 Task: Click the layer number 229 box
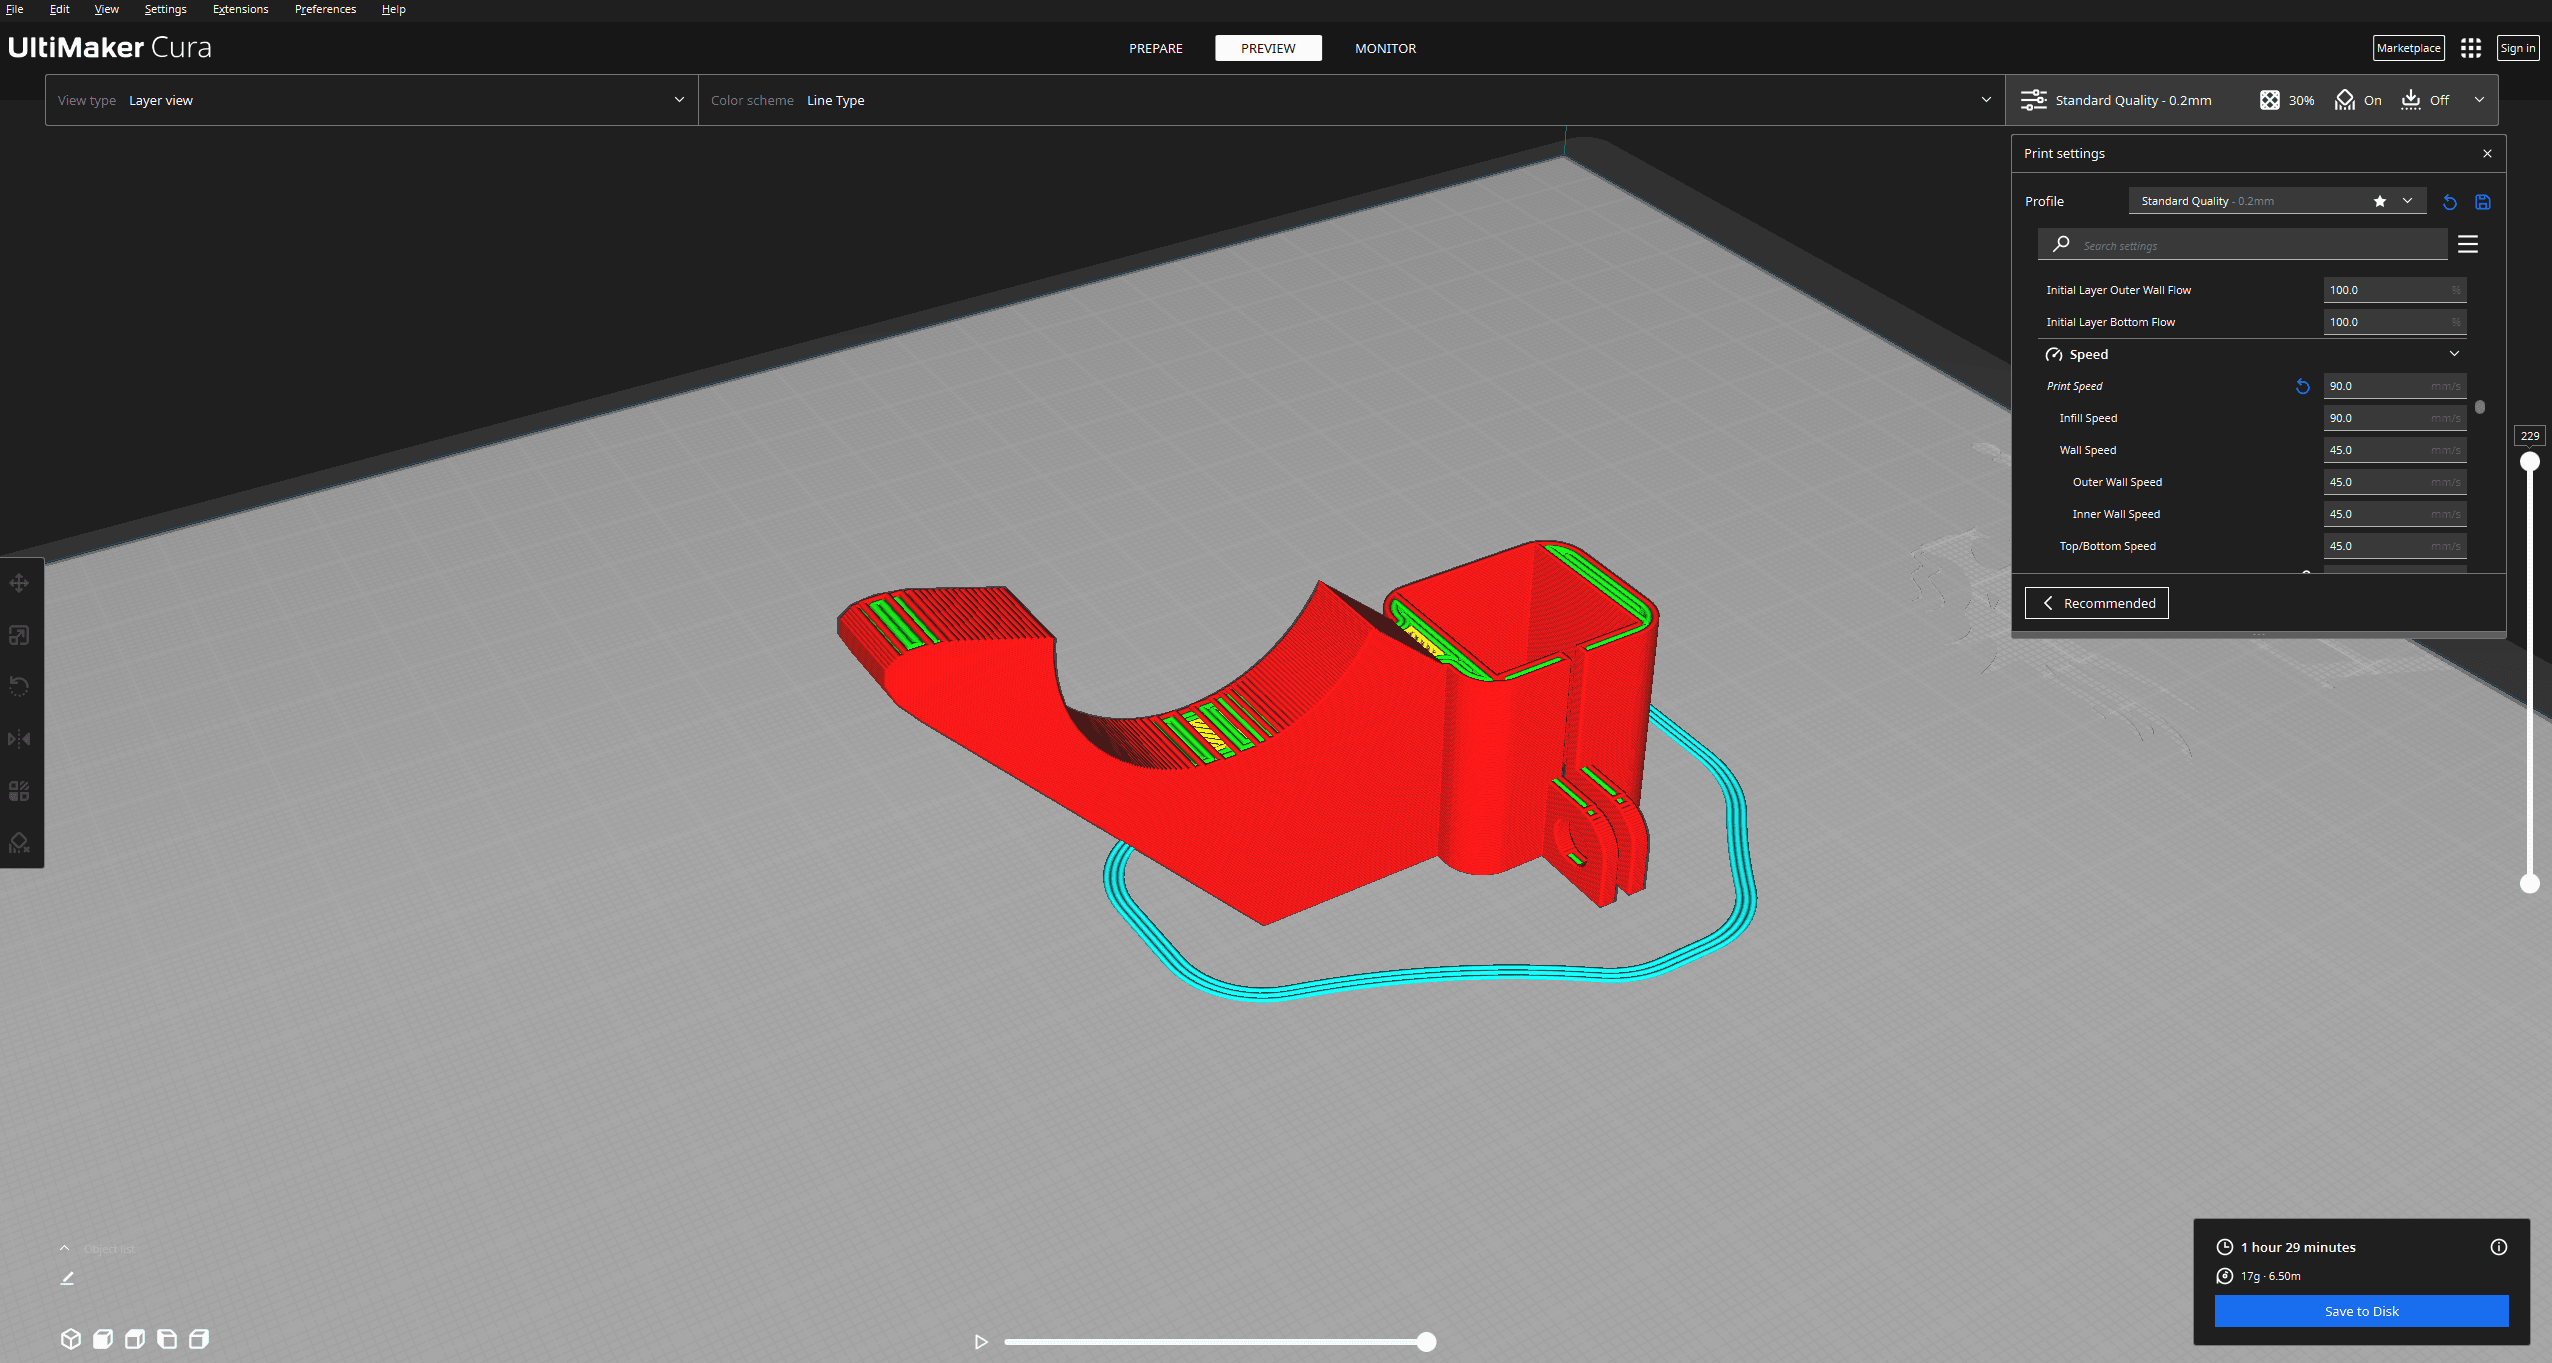pyautogui.click(x=2530, y=436)
